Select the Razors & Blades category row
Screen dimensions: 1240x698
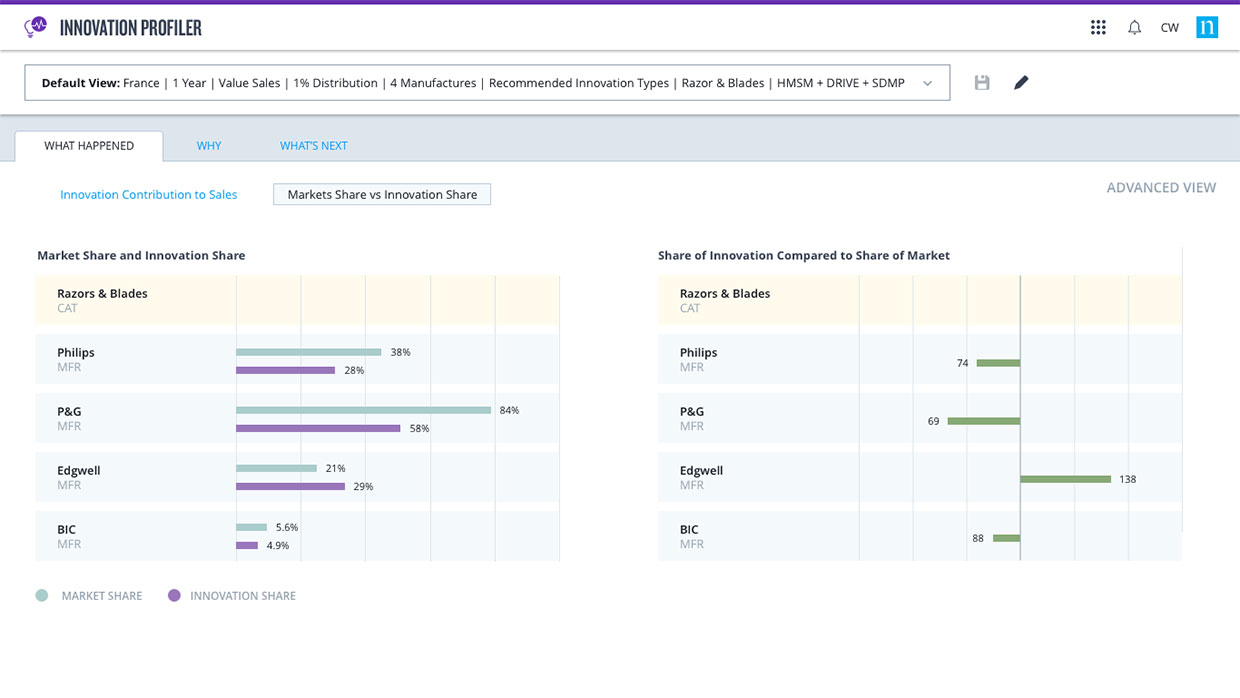[298, 300]
